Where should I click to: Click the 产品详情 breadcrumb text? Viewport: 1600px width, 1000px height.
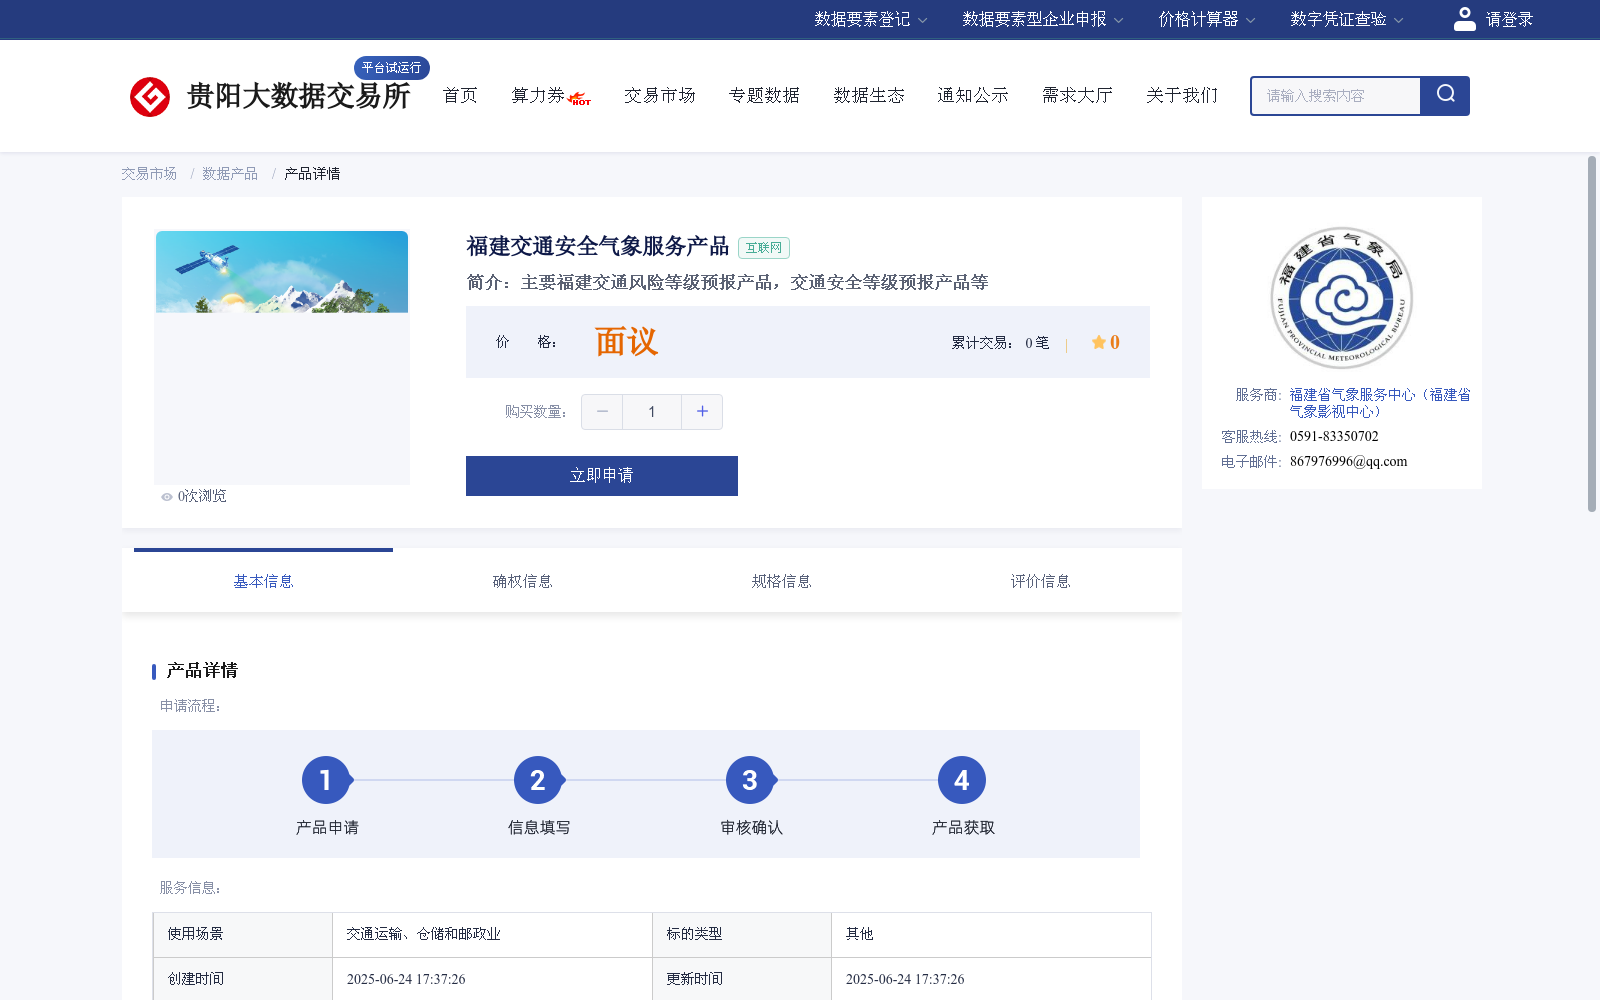pos(312,174)
